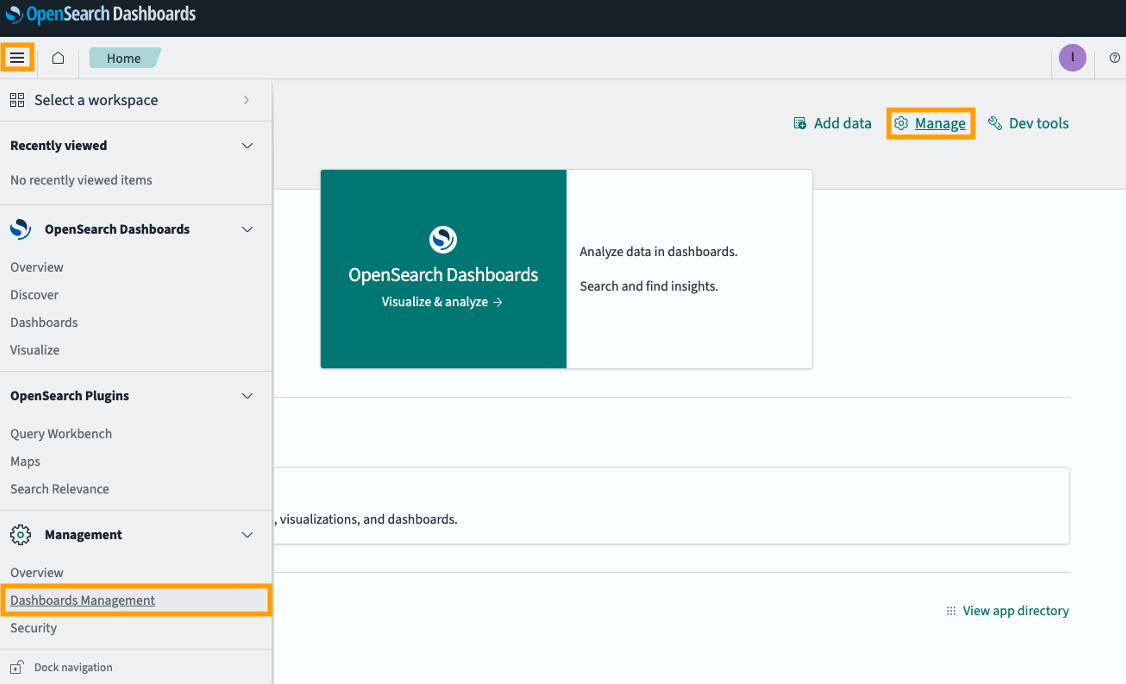Click the Visualize & analyze card

pos(443,269)
